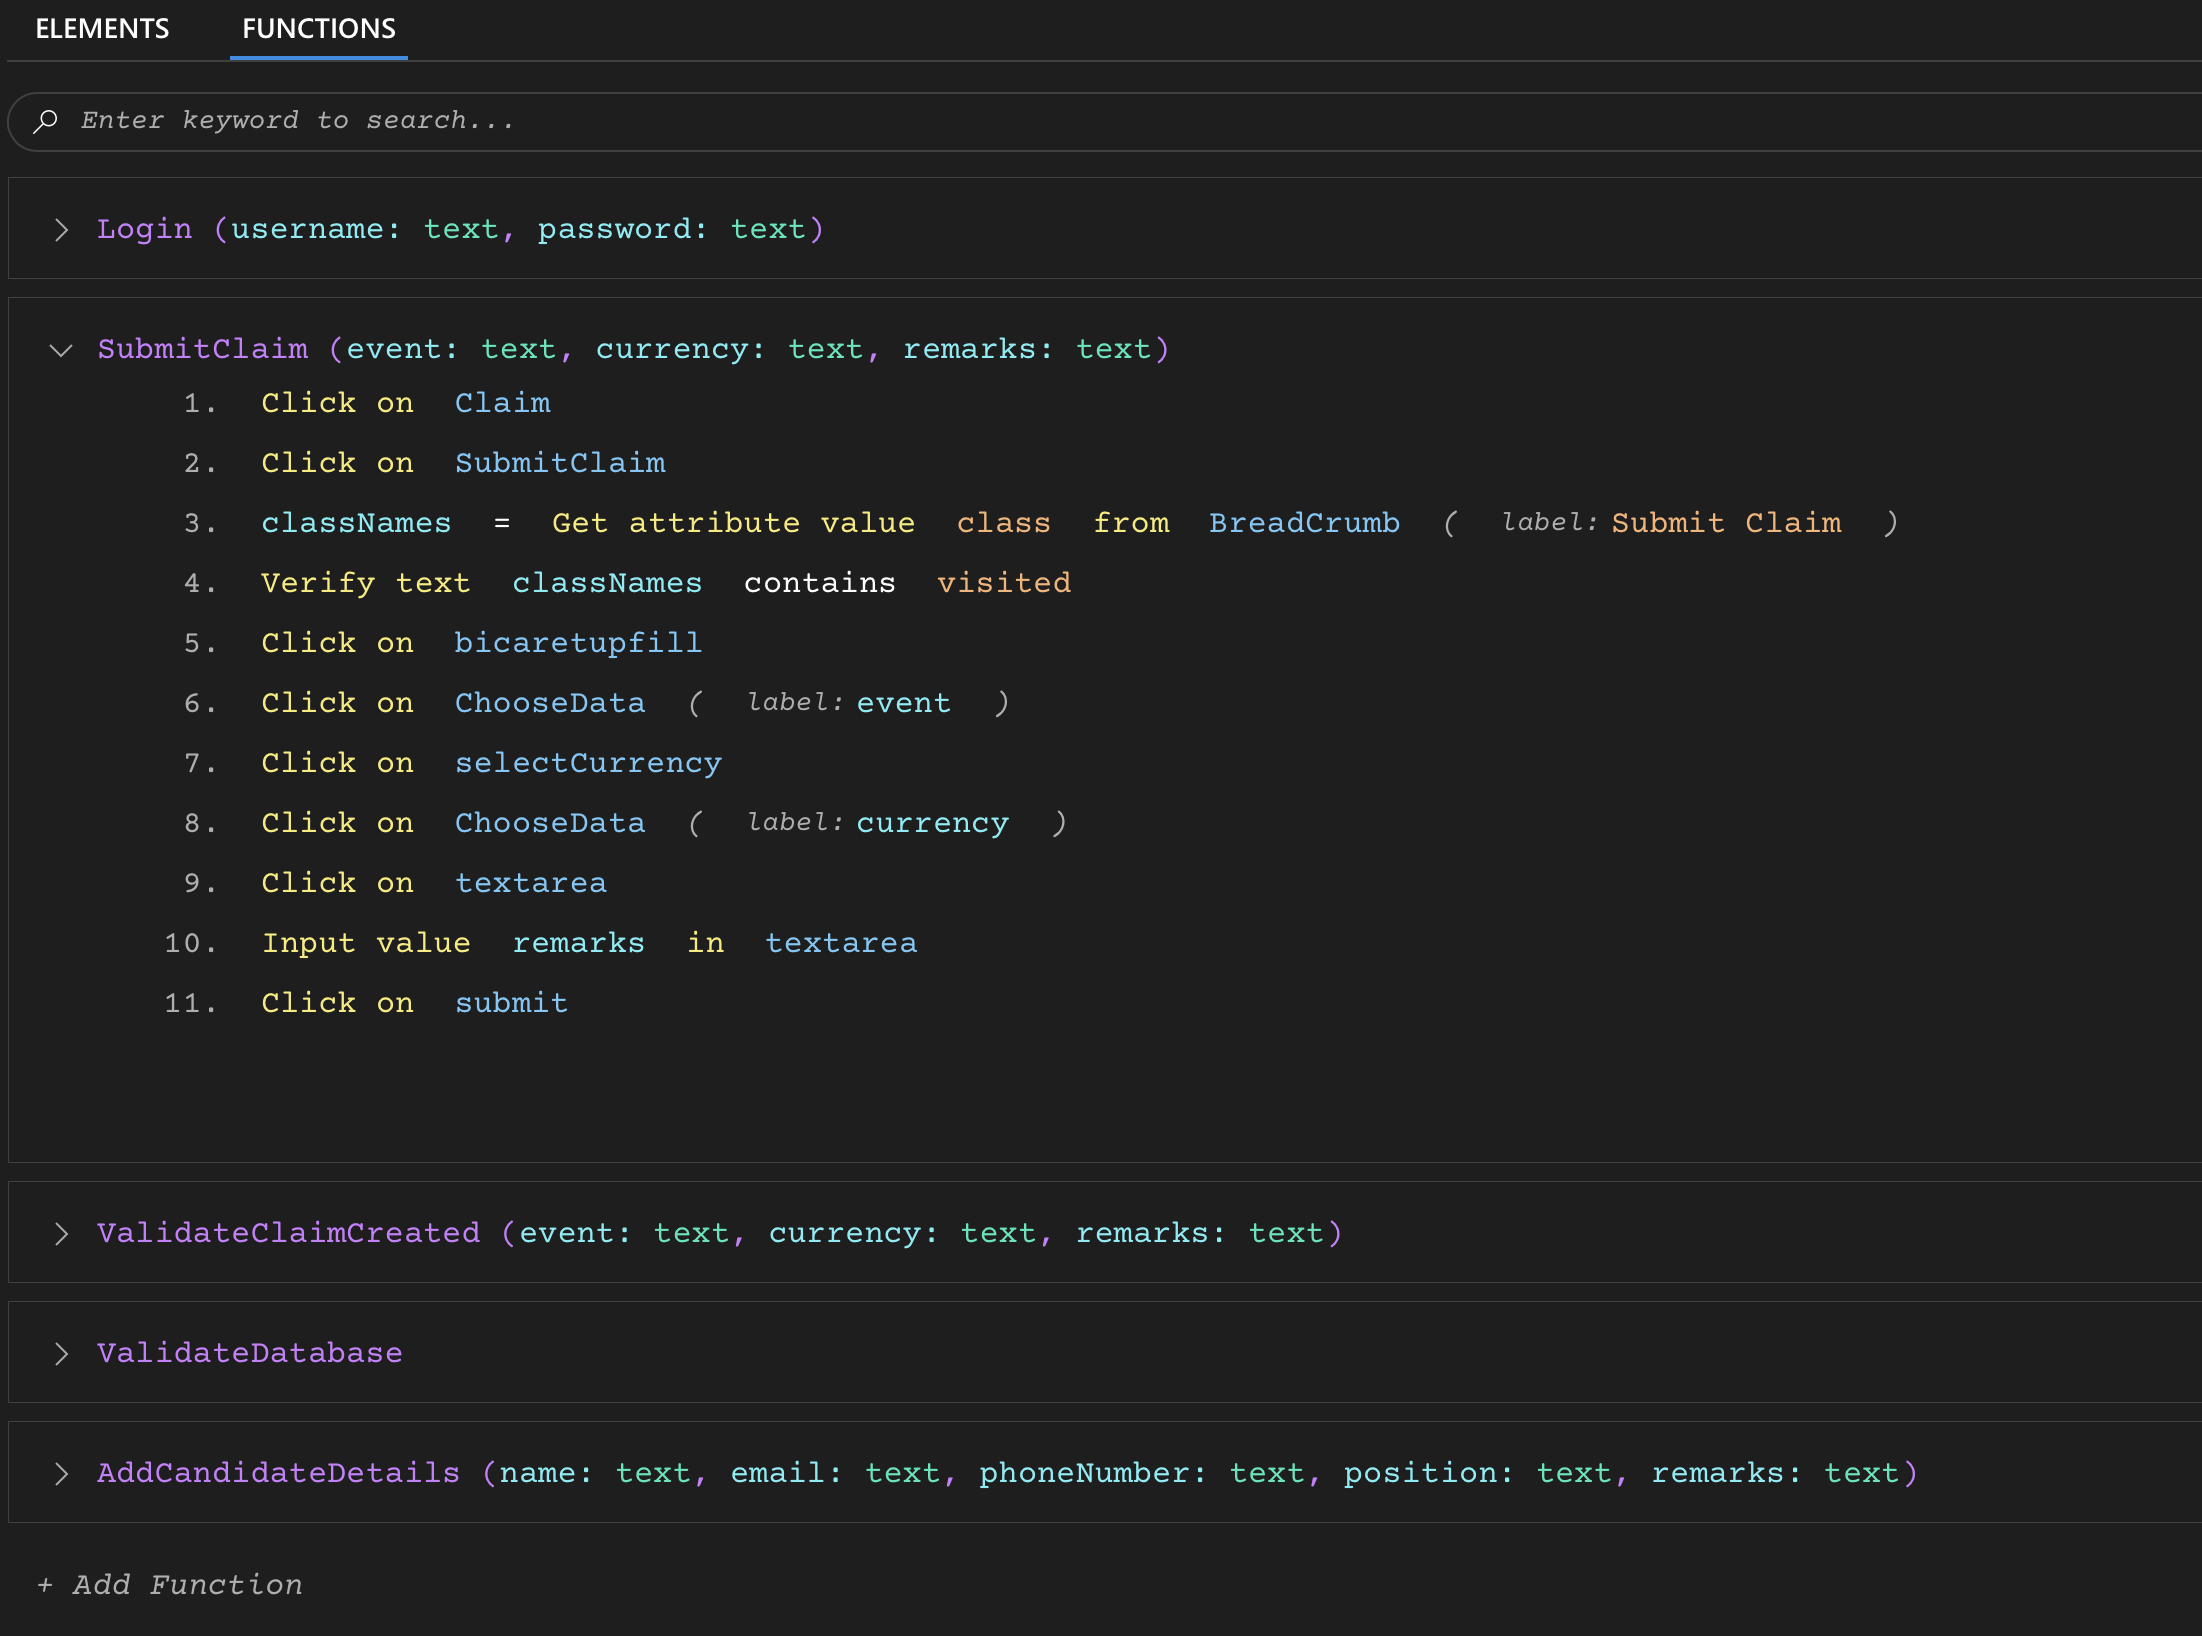Click the Add Function link

point(168,1585)
